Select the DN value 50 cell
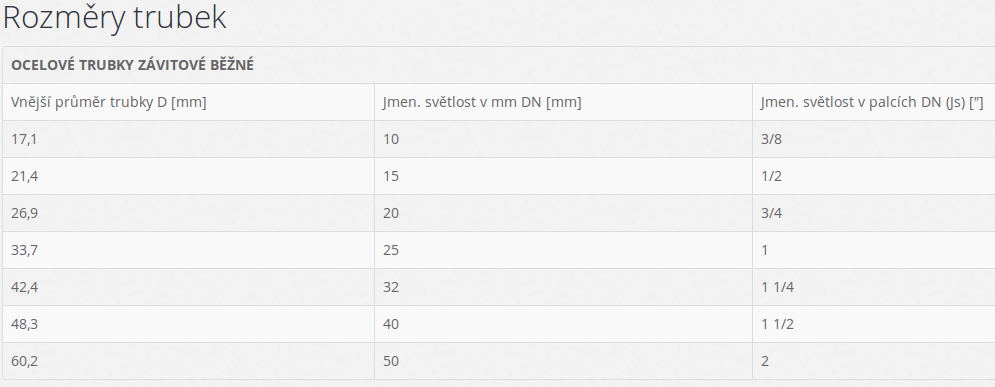Screen dimensions: 995x387 563,361
